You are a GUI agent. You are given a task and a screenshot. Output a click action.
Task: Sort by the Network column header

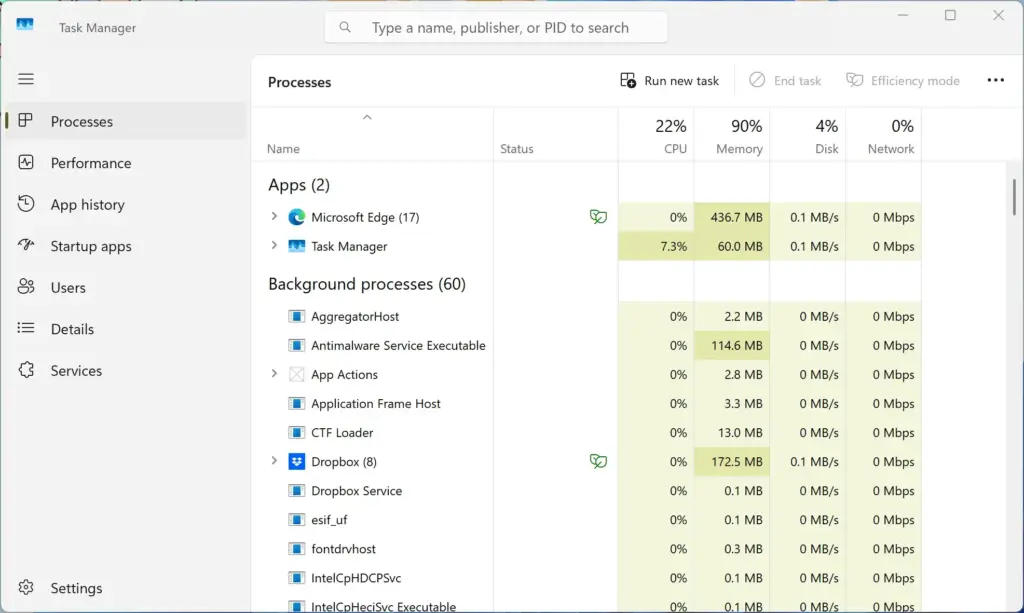[x=884, y=134]
